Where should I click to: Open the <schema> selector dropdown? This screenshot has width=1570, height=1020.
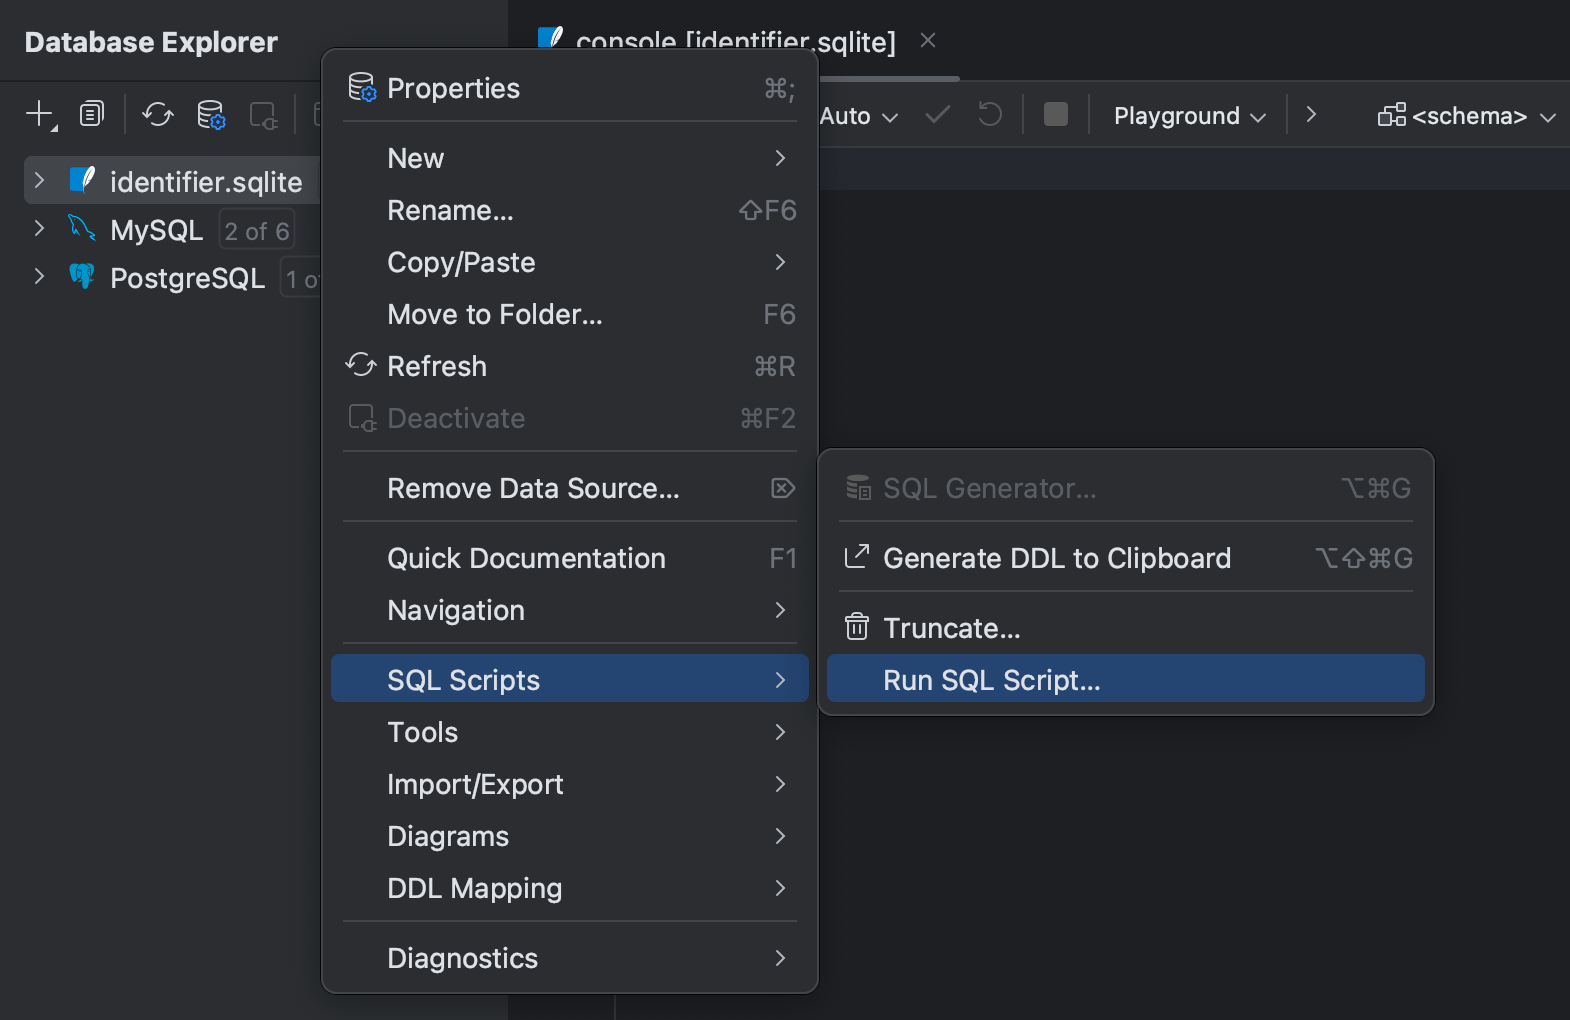[1466, 116]
